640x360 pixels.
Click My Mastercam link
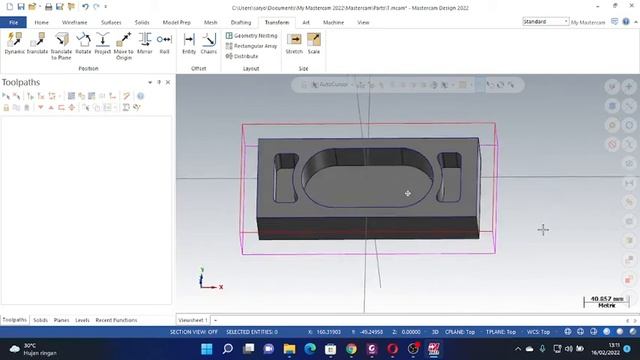588,22
